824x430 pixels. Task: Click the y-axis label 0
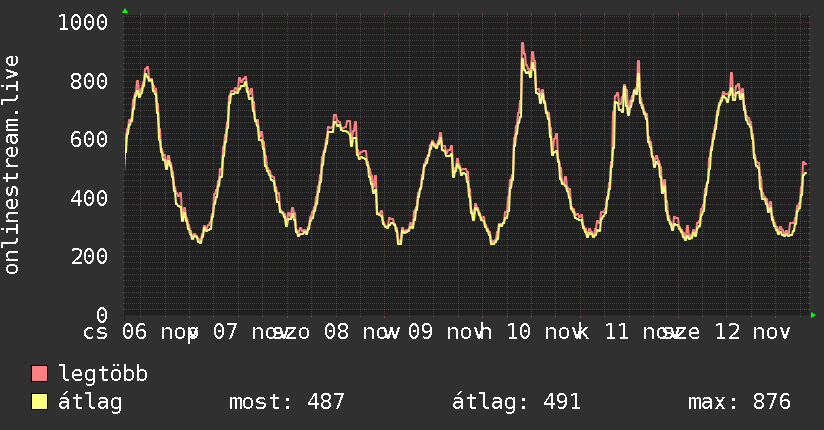(x=102, y=315)
